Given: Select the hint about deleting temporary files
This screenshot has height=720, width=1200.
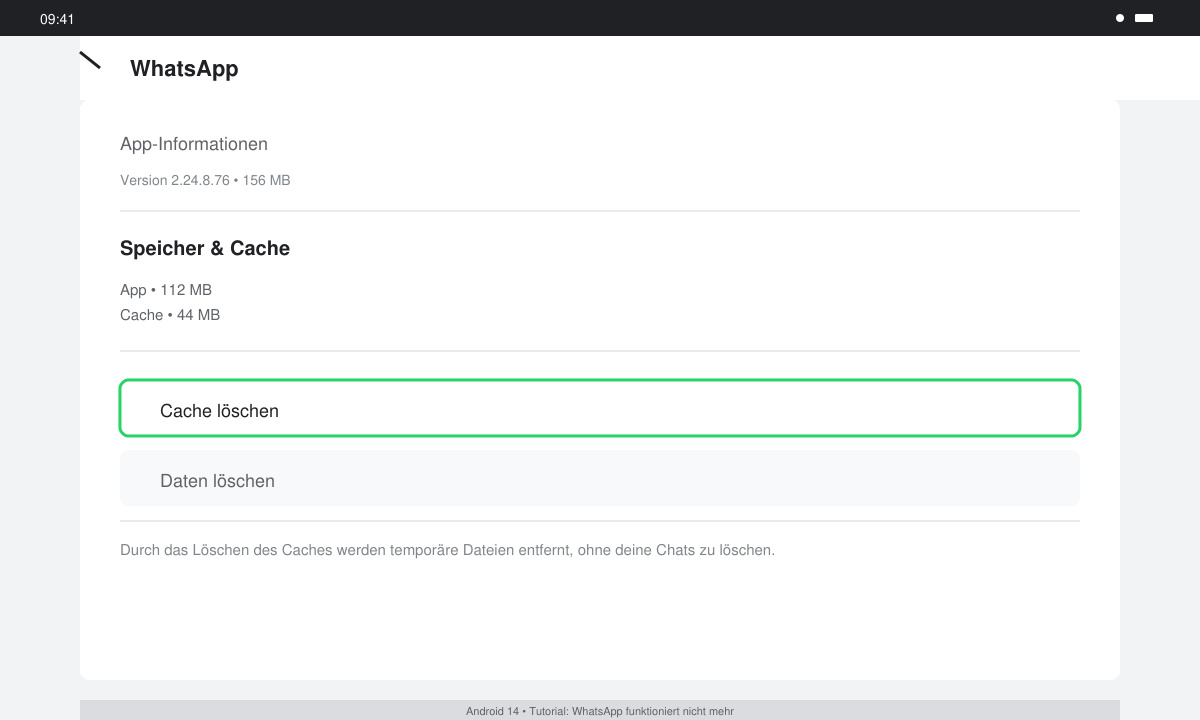Looking at the screenshot, I should [447, 550].
